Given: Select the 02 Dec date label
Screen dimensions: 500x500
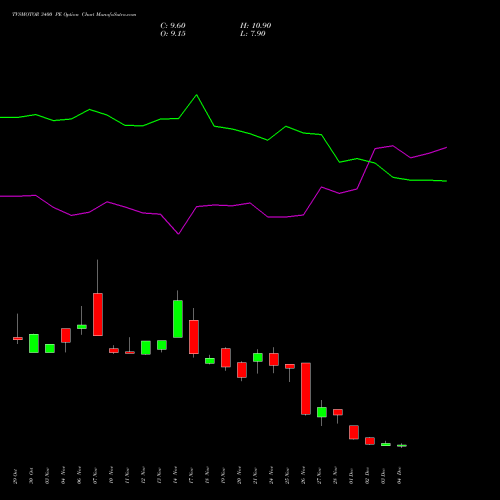Looking at the screenshot, I should pos(367,476).
